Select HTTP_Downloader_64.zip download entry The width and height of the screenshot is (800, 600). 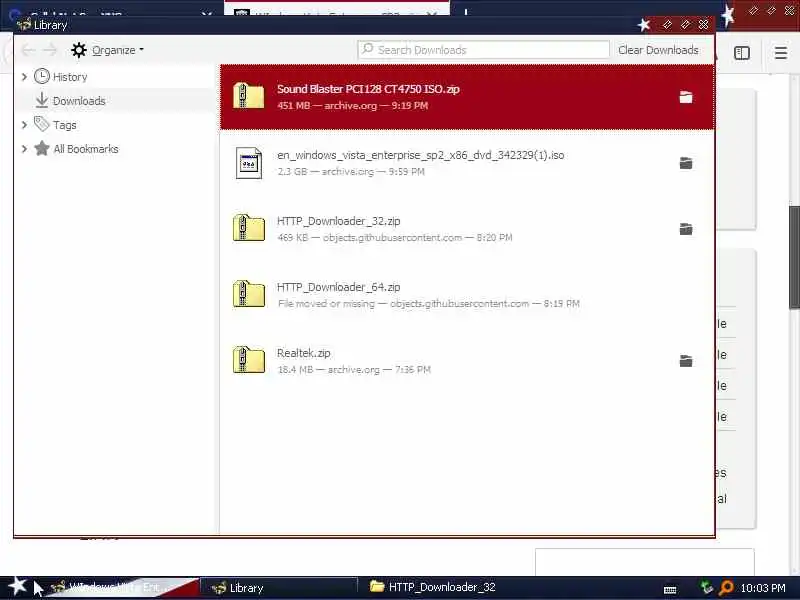click(467, 294)
